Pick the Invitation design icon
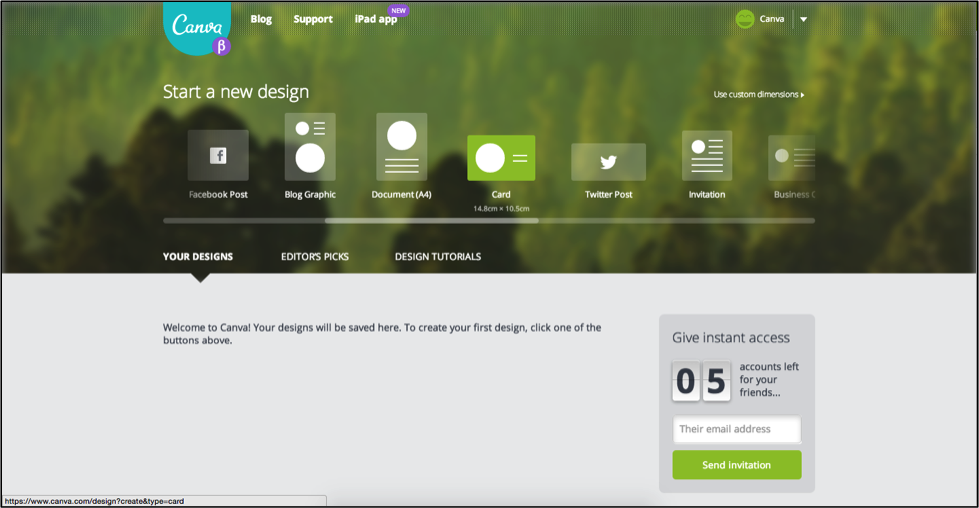Image resolution: width=979 pixels, height=508 pixels. point(707,155)
